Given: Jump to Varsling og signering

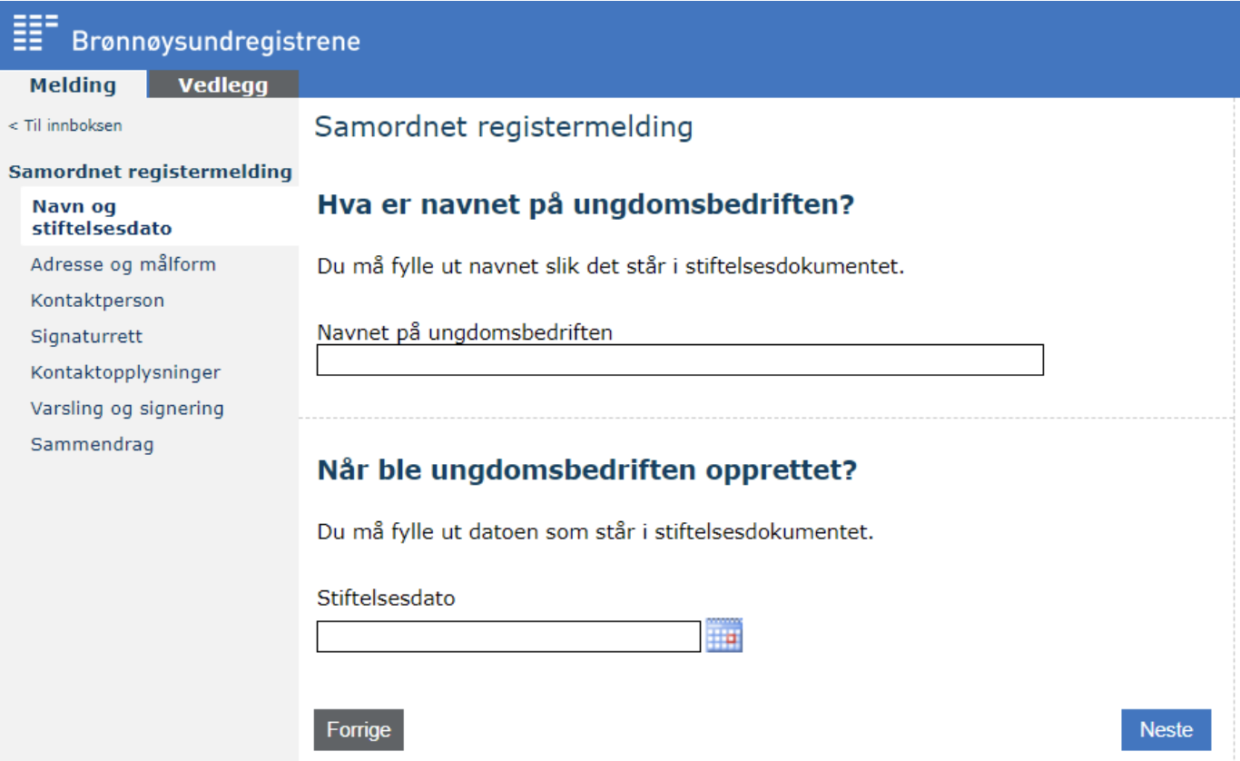Looking at the screenshot, I should [x=127, y=408].
